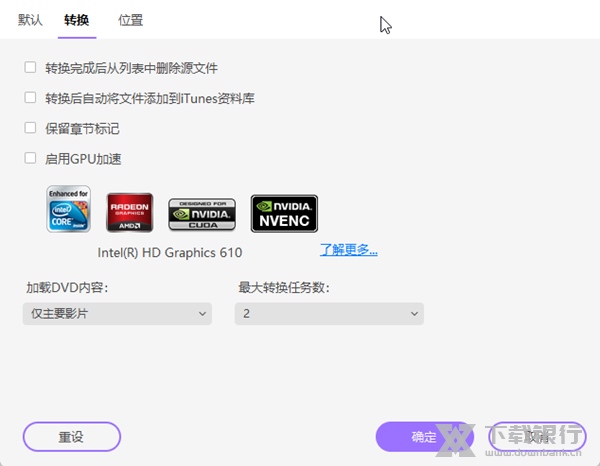Enable GPU acceleration checkbox
Image resolution: width=600 pixels, height=466 pixels.
(30, 158)
